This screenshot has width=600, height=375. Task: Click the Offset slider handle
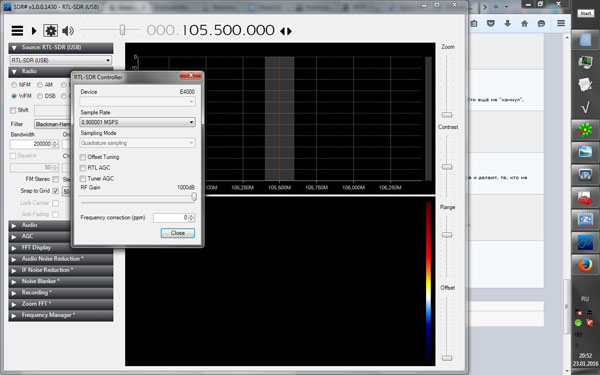(x=447, y=358)
